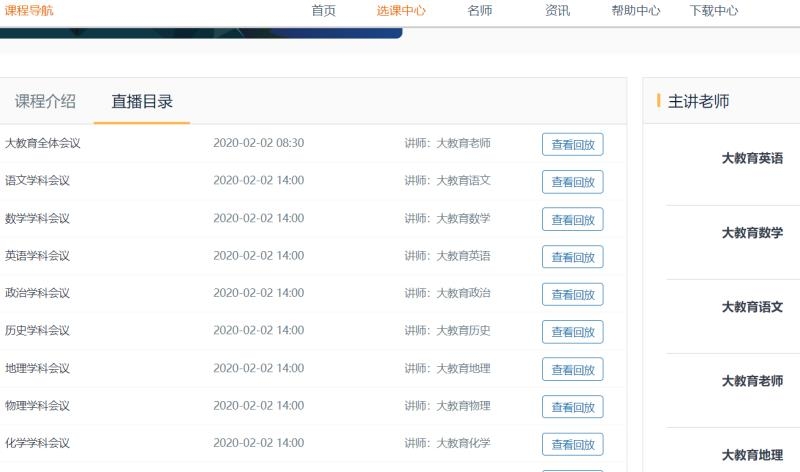800x472 pixels.
Task: Click the time 2020-02-02 08:30
Action: (x=259, y=143)
